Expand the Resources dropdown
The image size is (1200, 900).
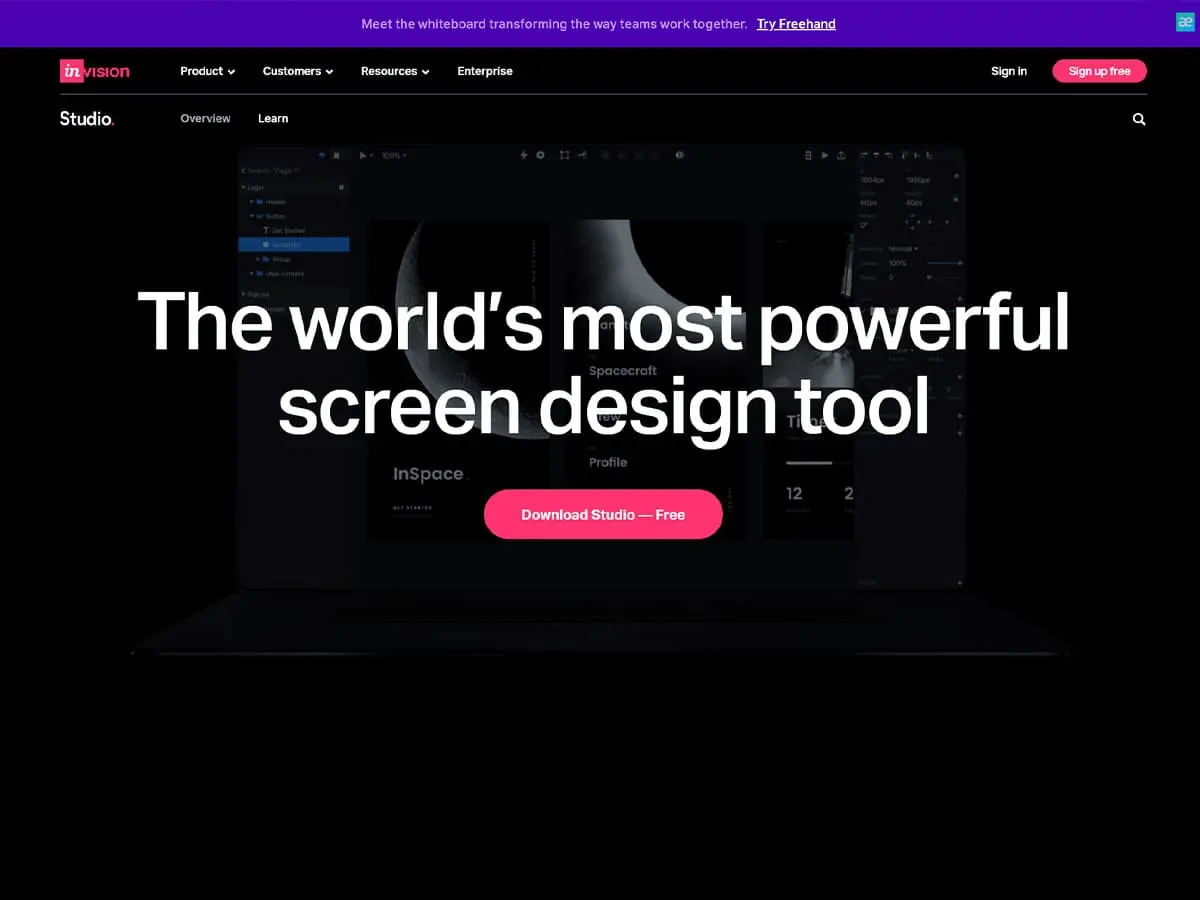[395, 71]
